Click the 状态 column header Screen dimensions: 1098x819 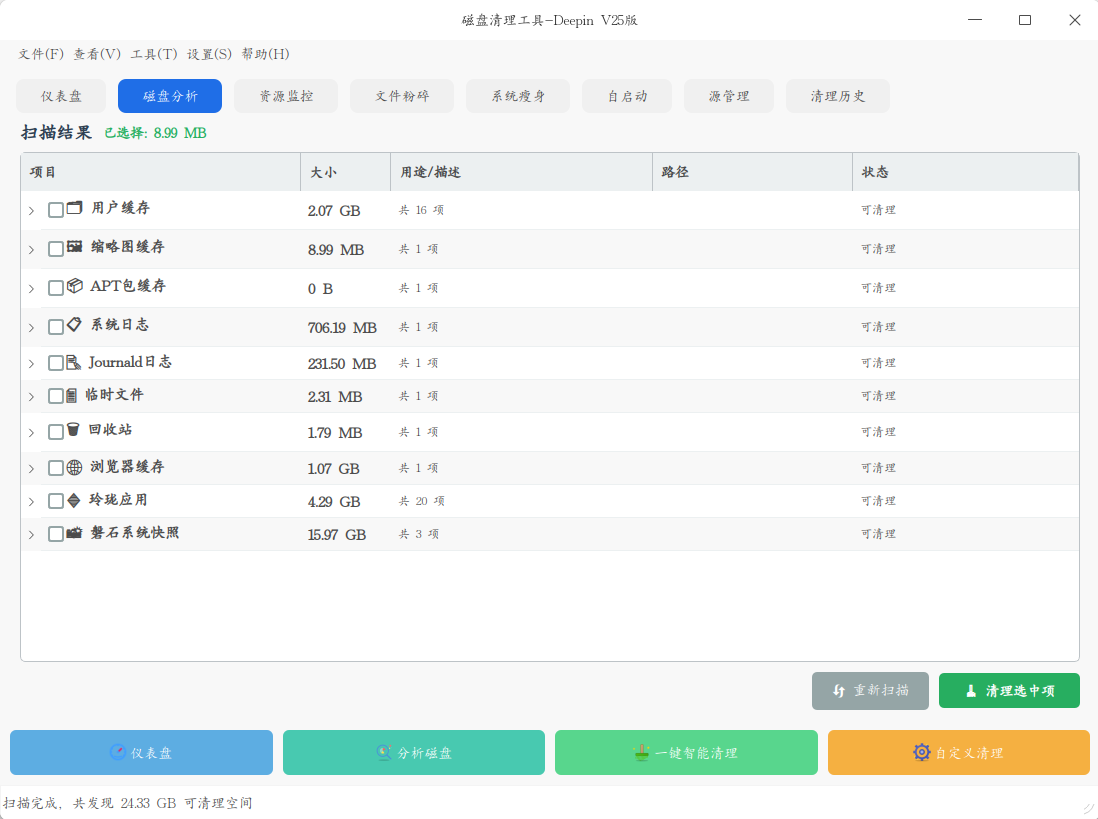965,172
